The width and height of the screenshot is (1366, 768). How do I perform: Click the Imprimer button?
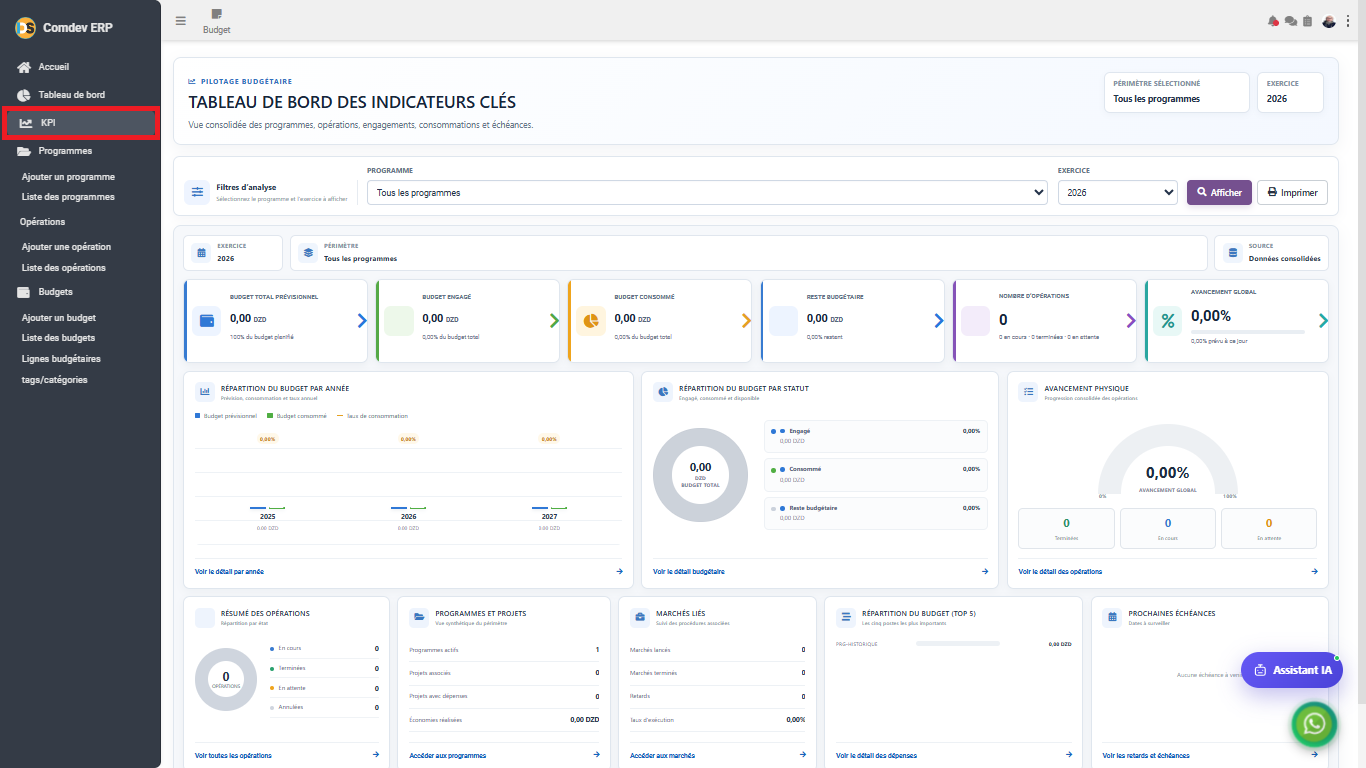click(x=1292, y=192)
